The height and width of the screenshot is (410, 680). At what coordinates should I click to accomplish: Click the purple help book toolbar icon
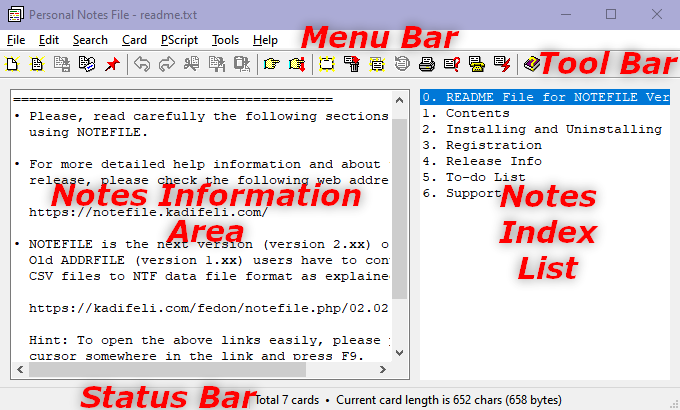coord(531,64)
